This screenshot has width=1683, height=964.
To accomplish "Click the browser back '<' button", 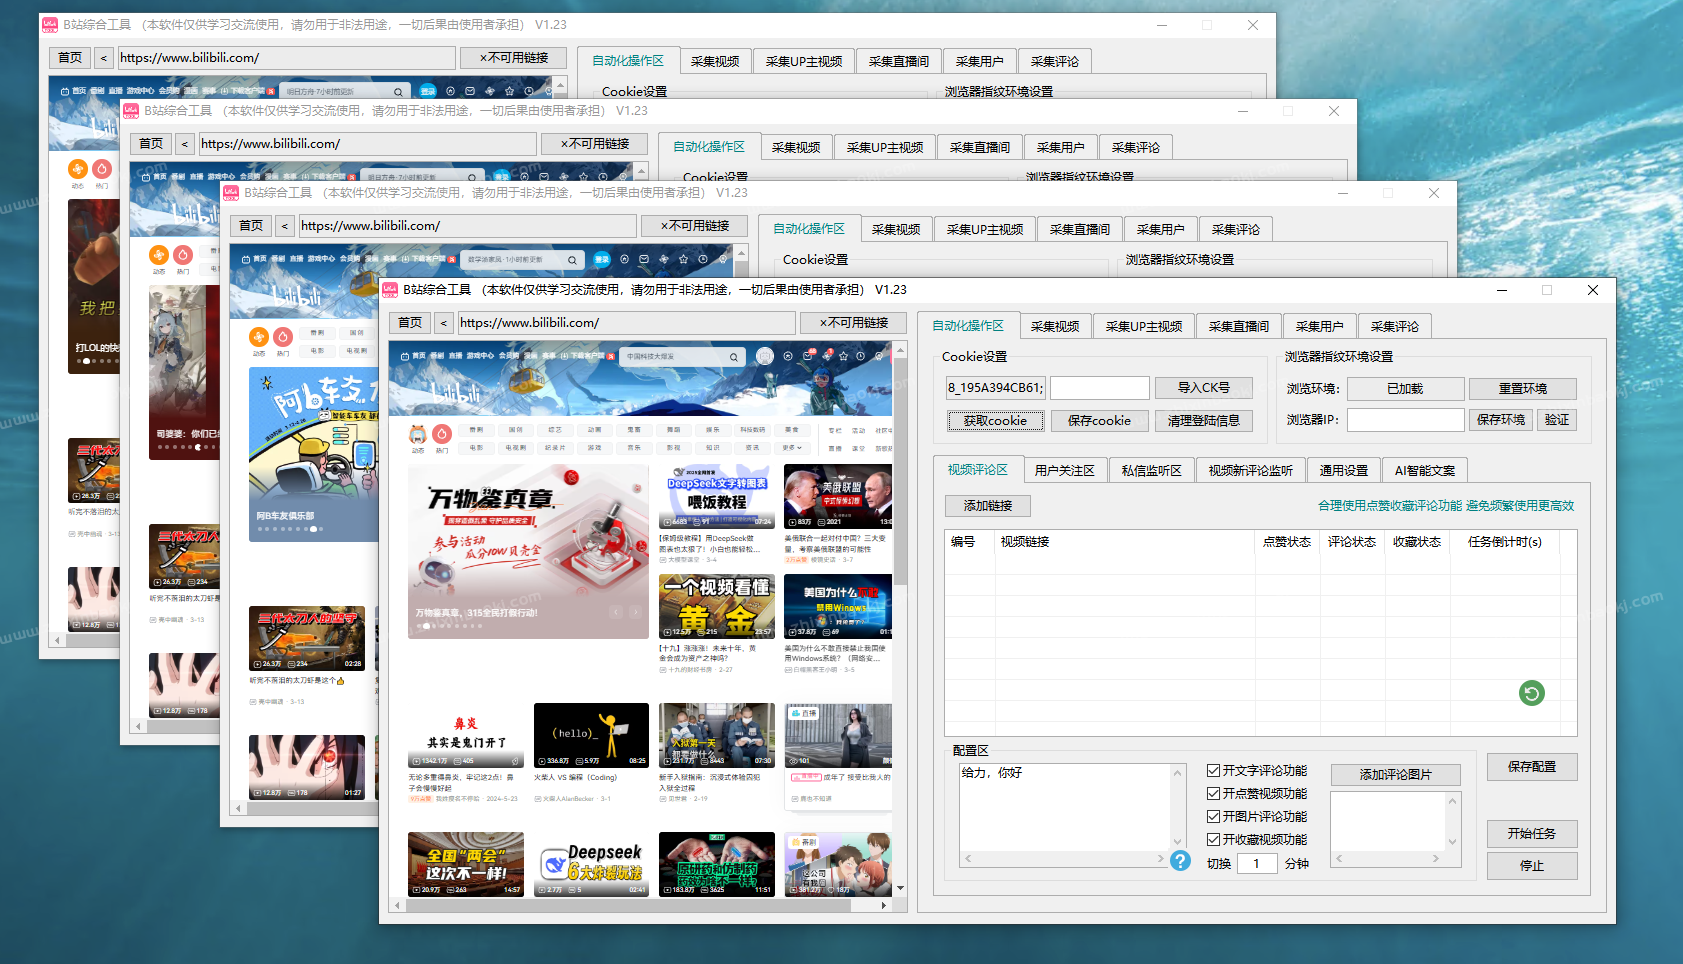I will click(x=443, y=323).
